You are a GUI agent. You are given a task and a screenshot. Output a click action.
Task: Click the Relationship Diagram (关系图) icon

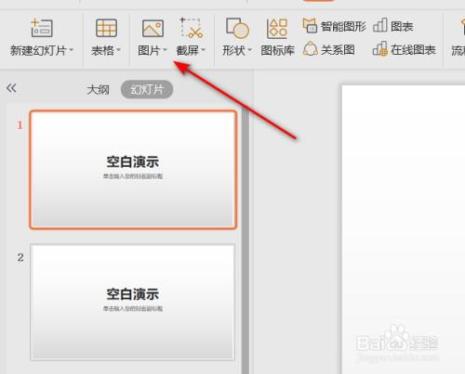pos(310,49)
